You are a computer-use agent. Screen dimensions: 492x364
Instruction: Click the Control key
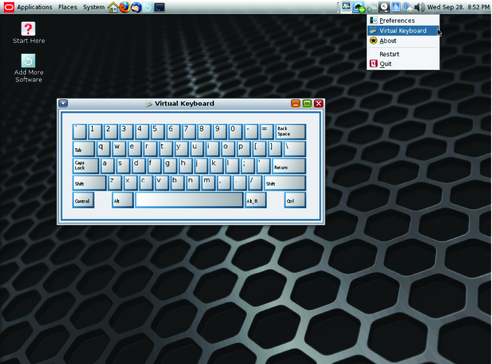coord(83,200)
